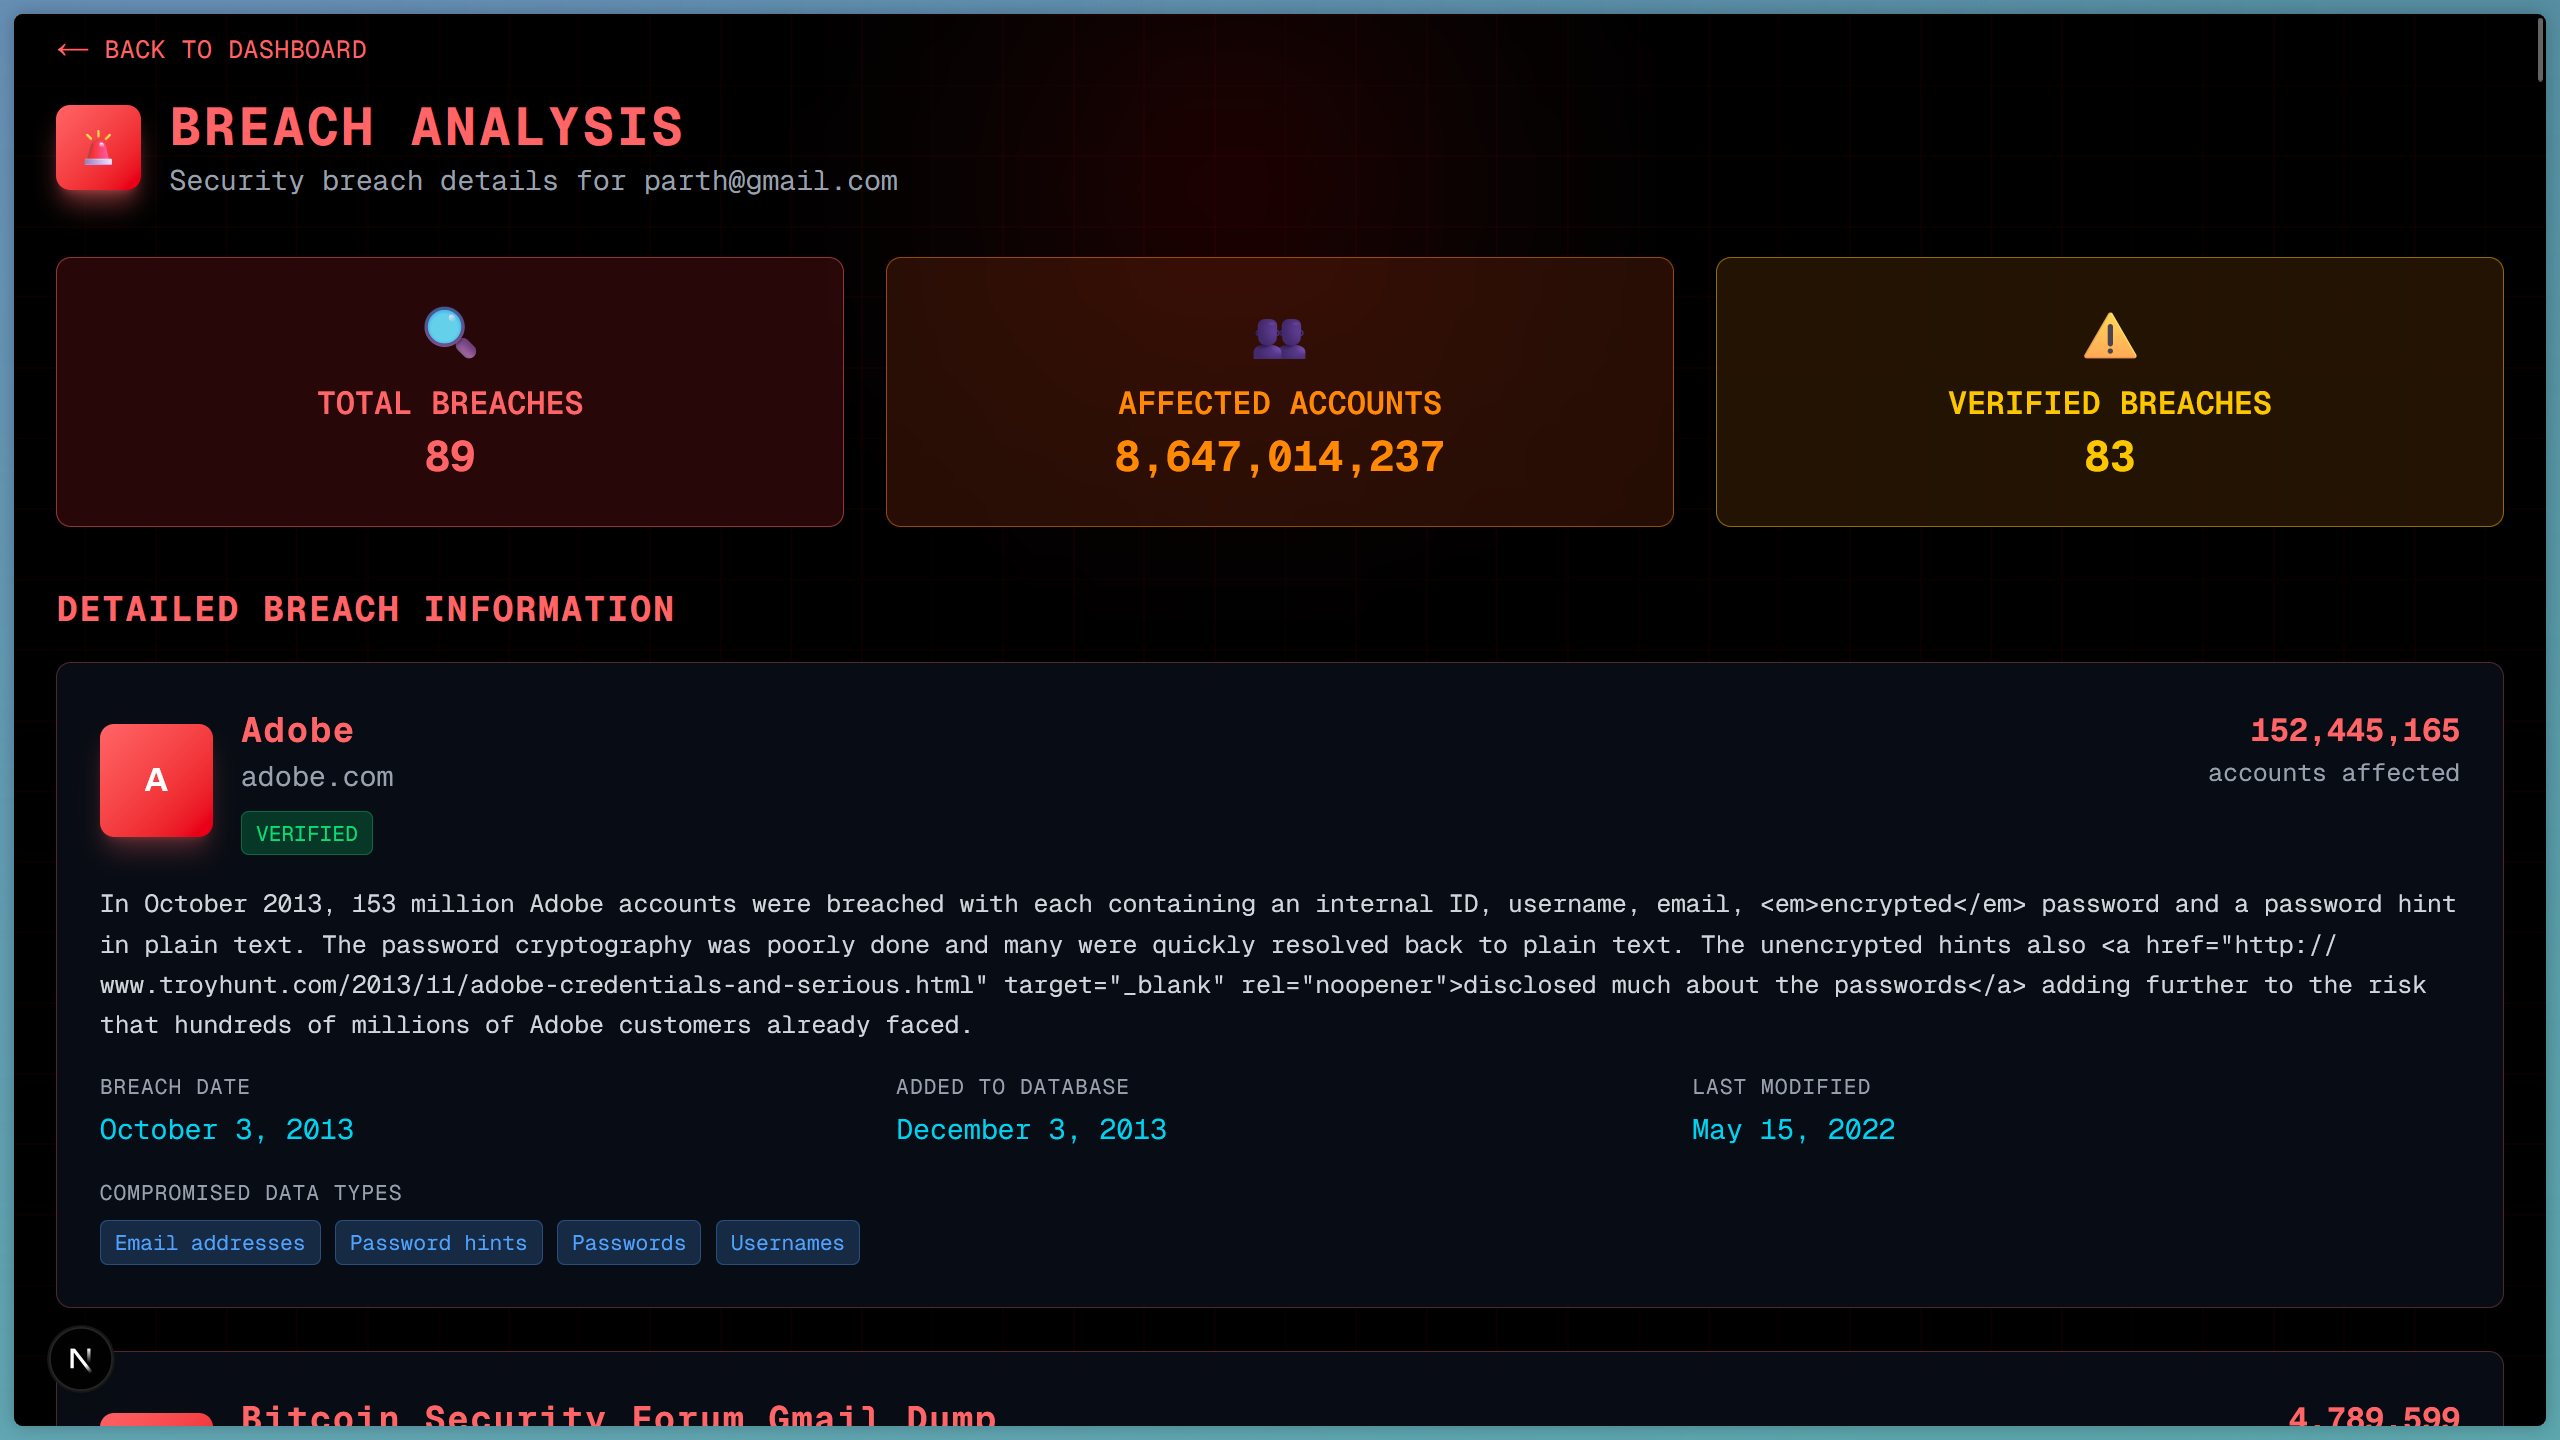Click the back arrow icon

coord(73,50)
